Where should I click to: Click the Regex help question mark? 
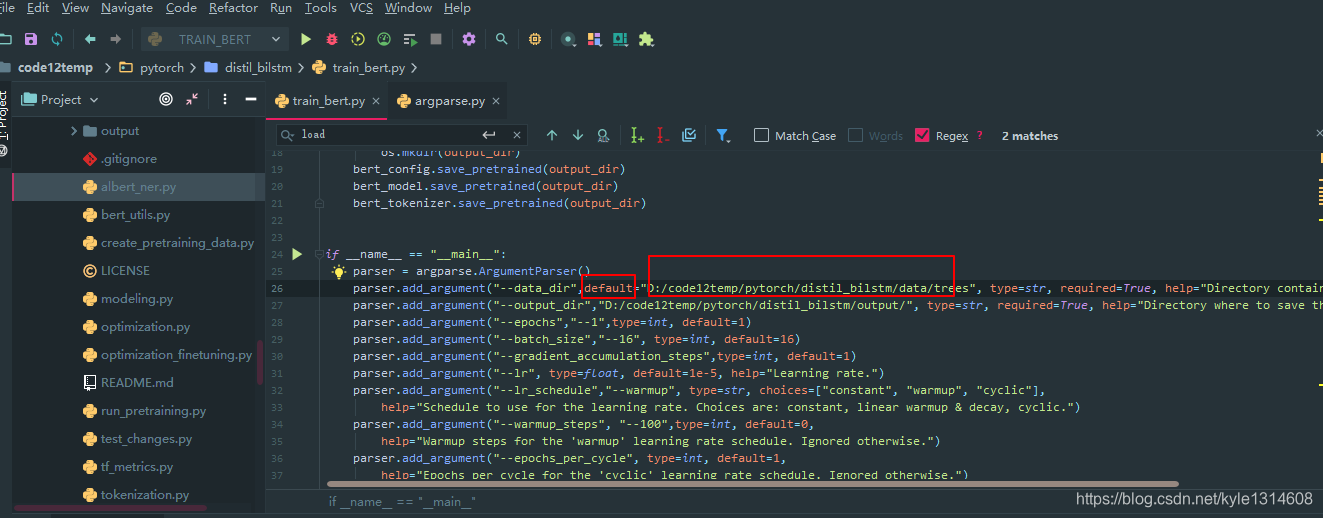click(x=979, y=135)
